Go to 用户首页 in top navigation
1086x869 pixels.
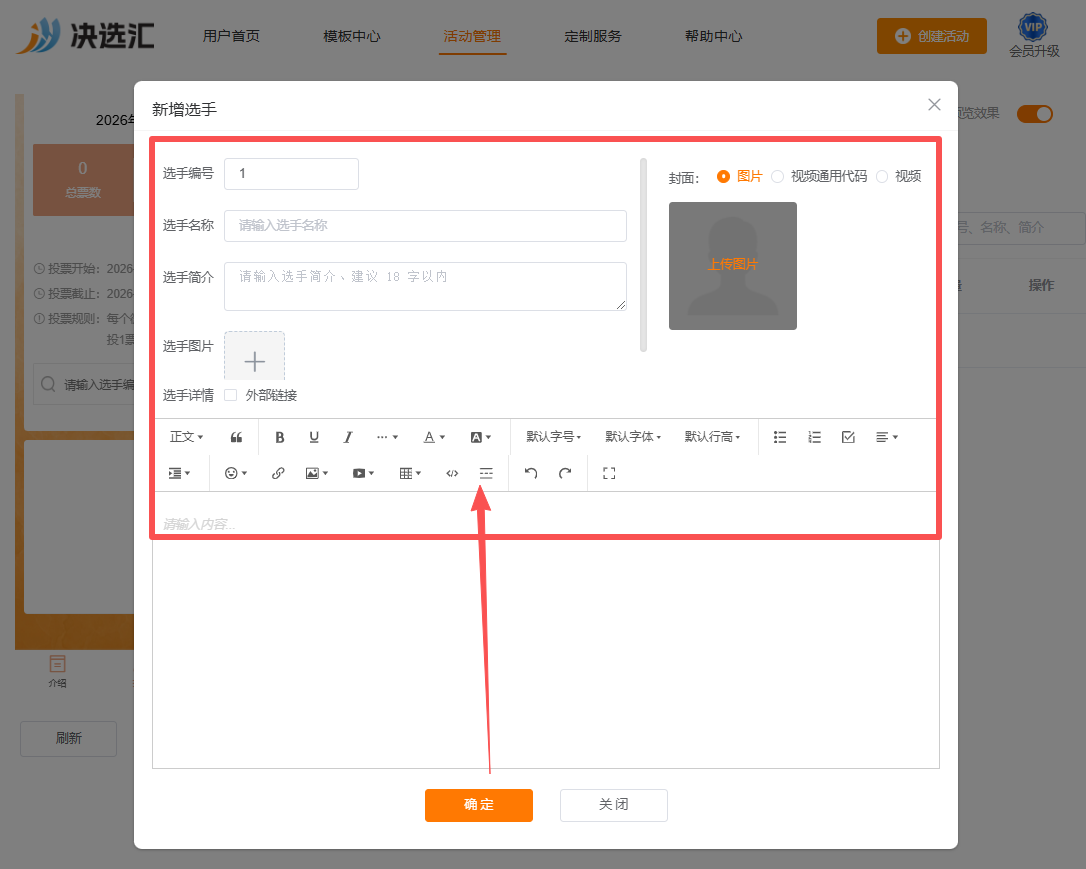[231, 36]
